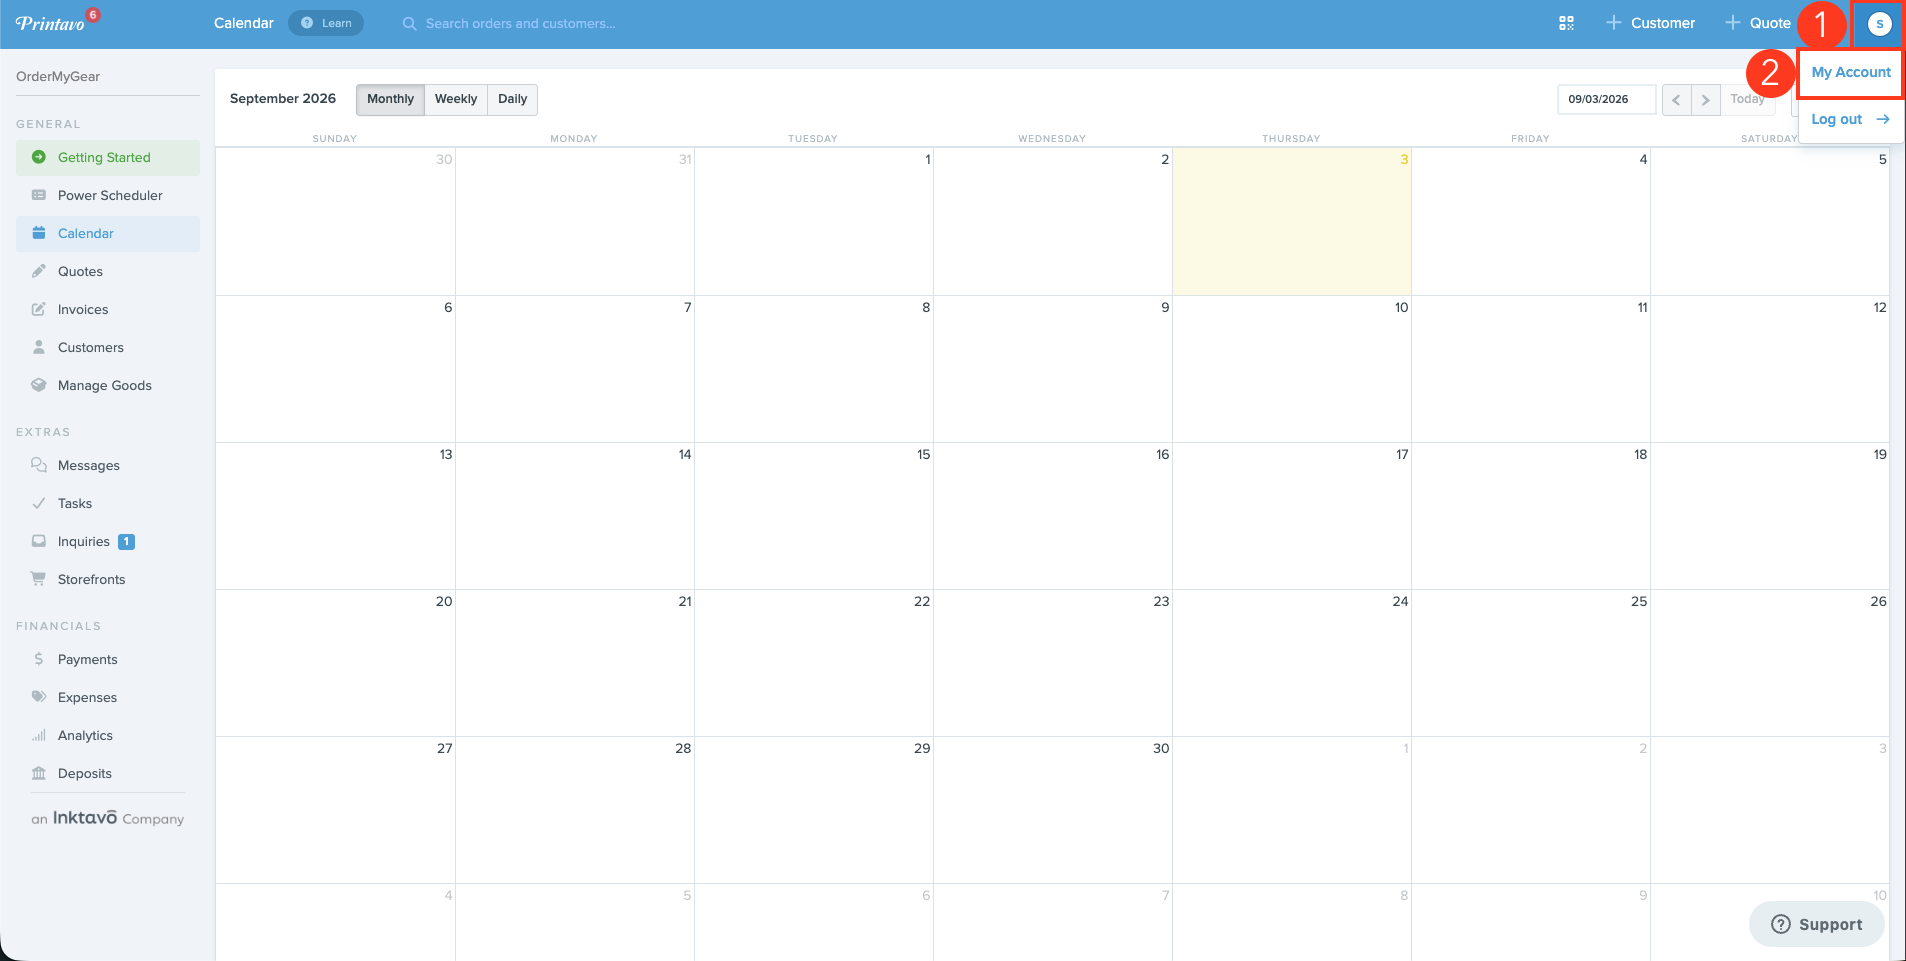1906x961 pixels.
Task: Click the 09/03/2026 date field
Action: click(1606, 99)
